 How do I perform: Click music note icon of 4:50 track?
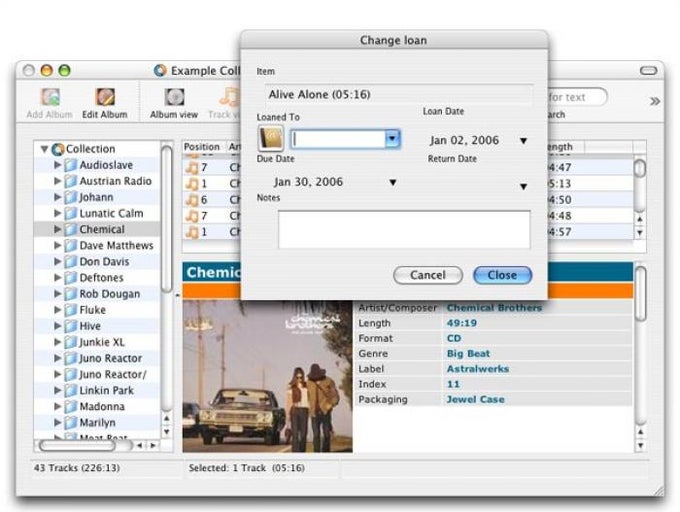191,200
